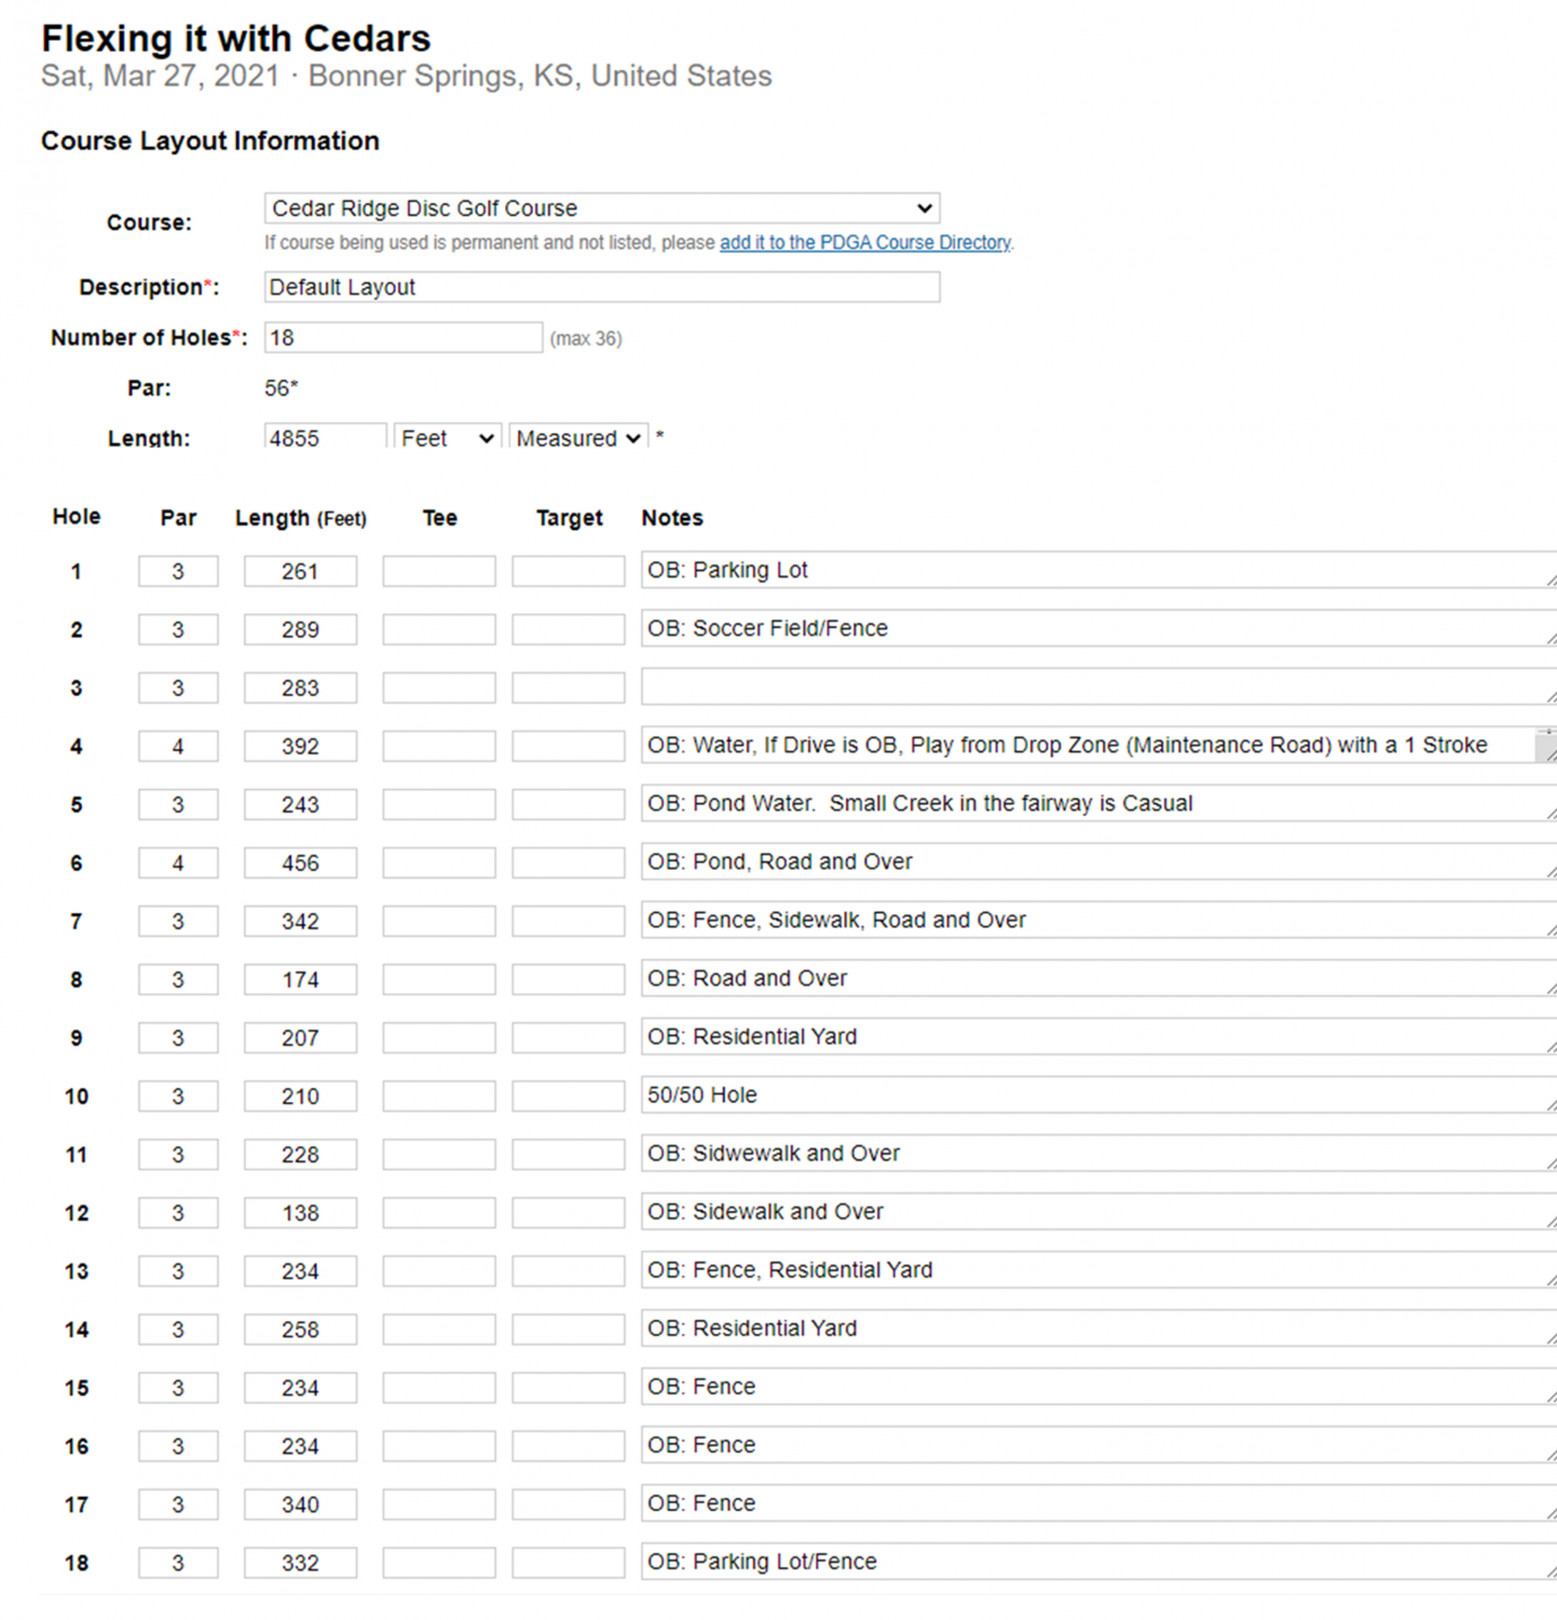The image size is (1557, 1620).
Task: Follow the add it to PDGA Course Directory link
Action: pyautogui.click(x=865, y=242)
